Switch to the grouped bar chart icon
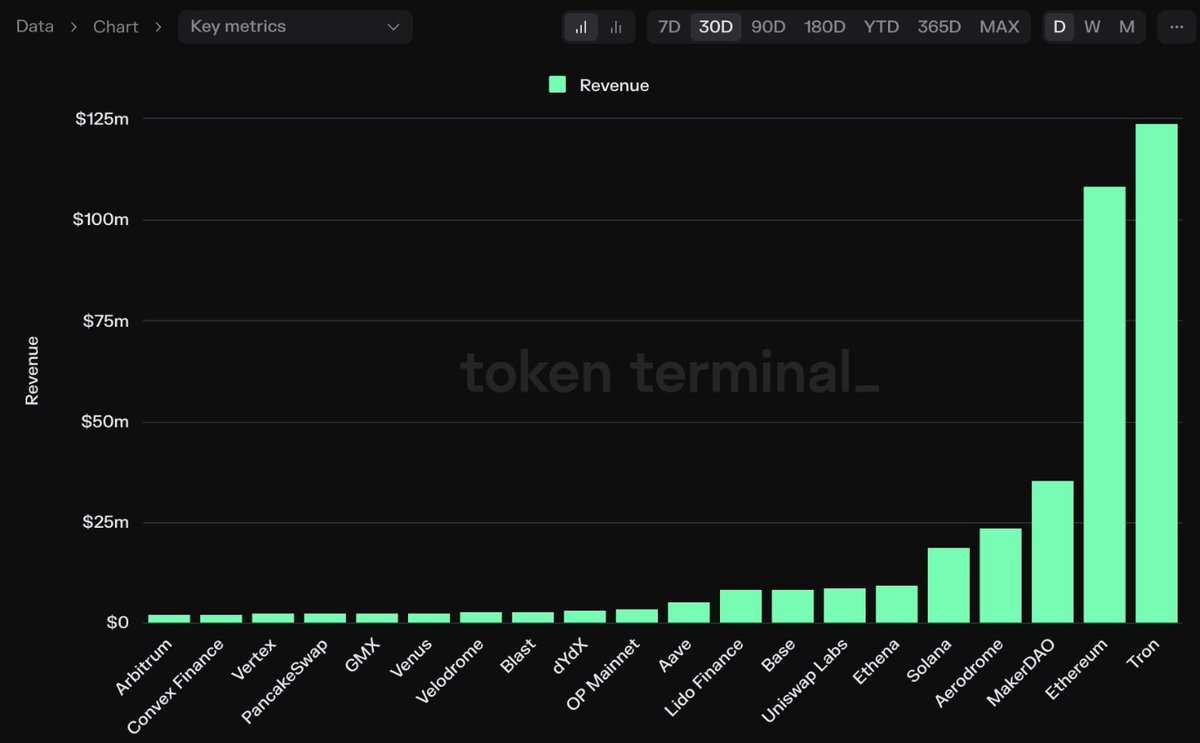This screenshot has width=1200, height=743. pos(616,27)
